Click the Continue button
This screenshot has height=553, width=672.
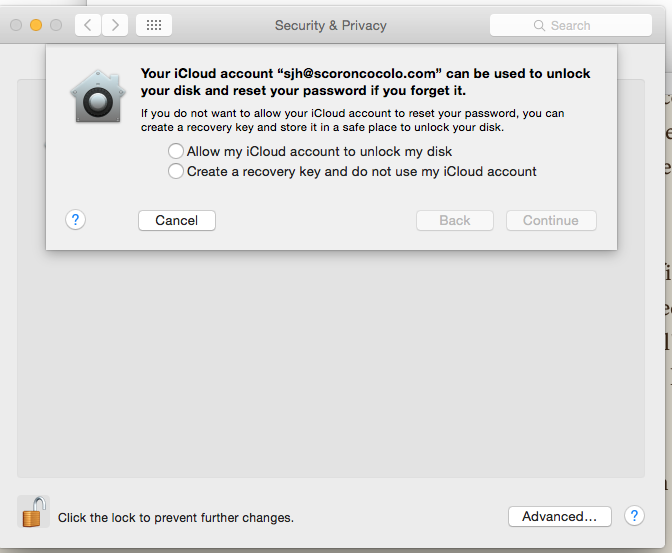click(x=551, y=220)
